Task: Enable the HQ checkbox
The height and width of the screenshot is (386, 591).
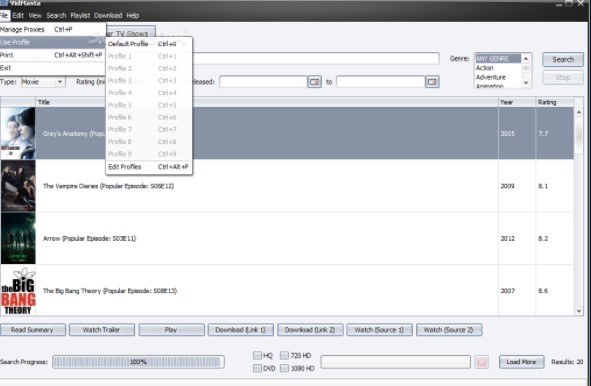Action: click(x=257, y=355)
